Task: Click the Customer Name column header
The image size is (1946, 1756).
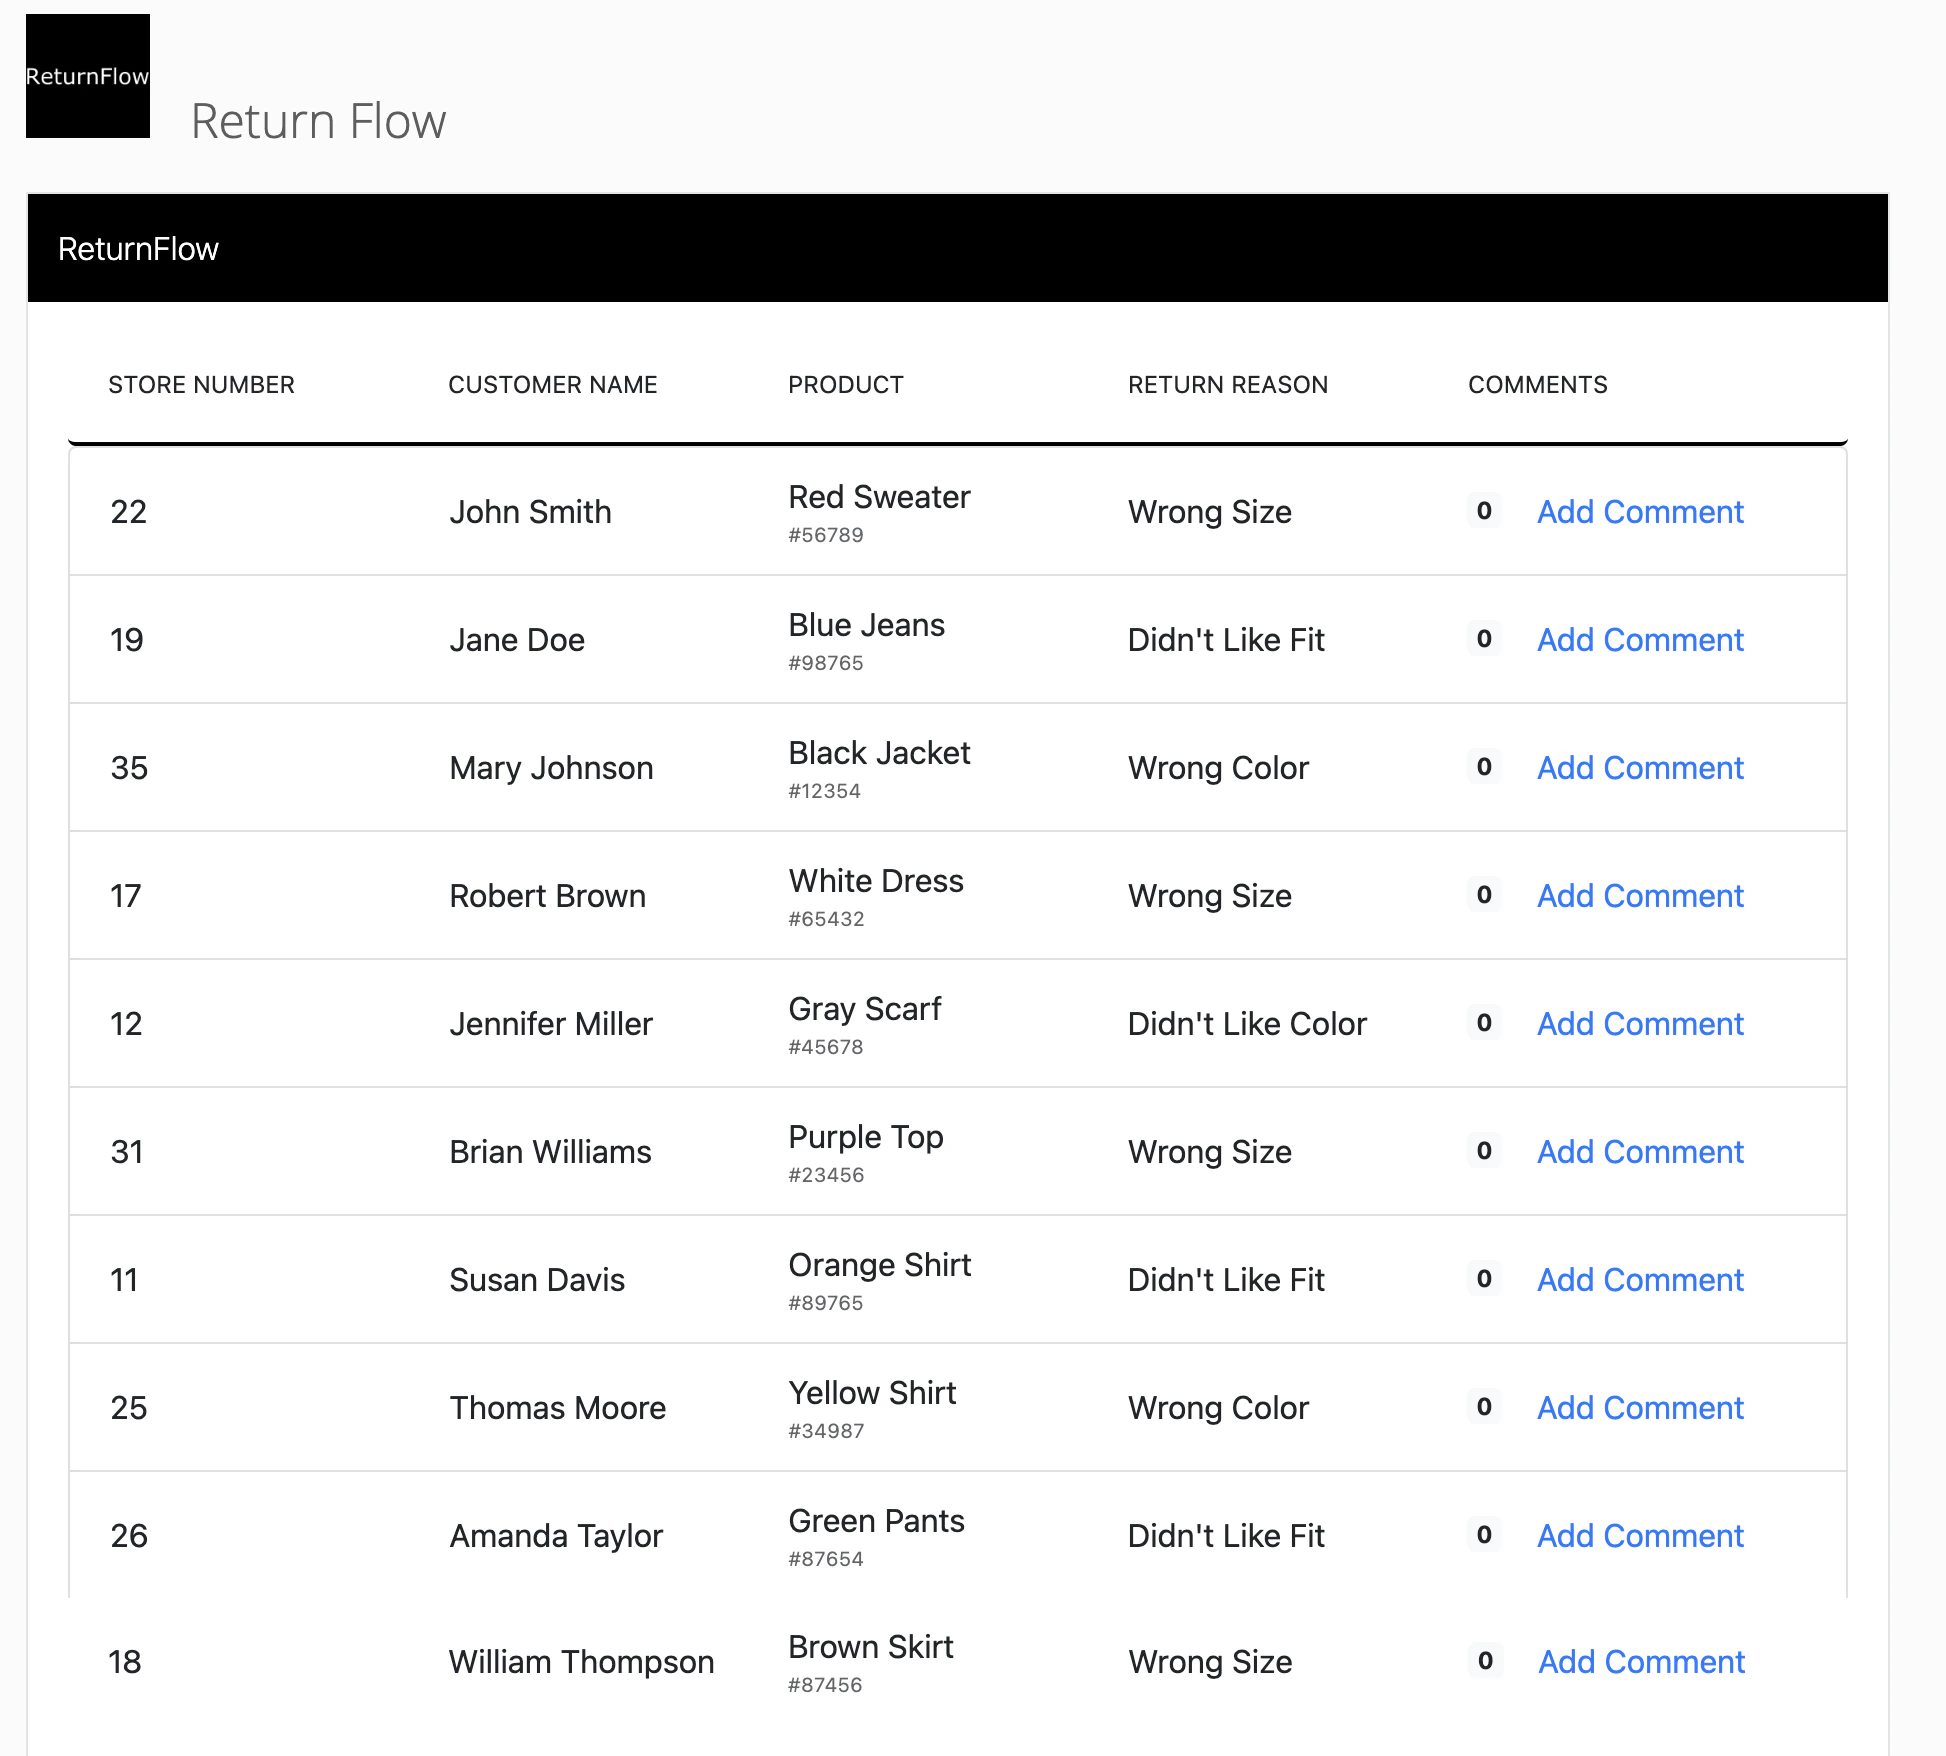Action: pos(552,385)
